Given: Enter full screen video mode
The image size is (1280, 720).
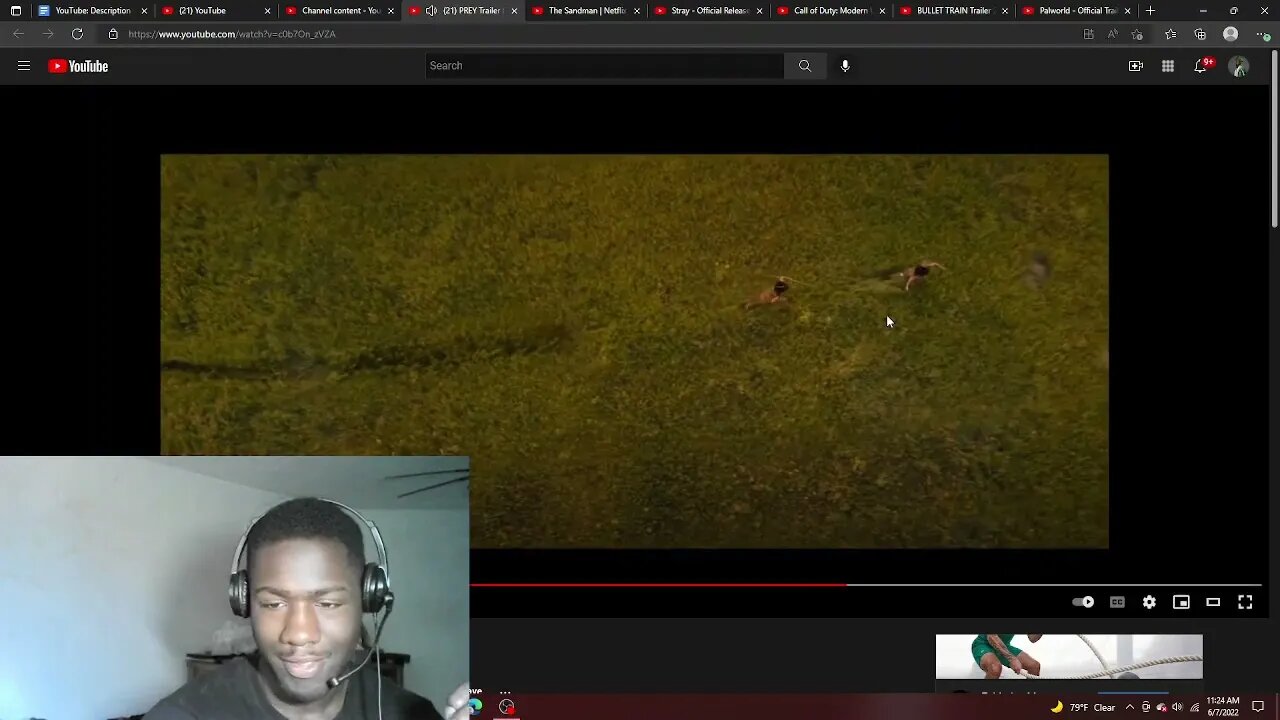Looking at the screenshot, I should pos(1245,602).
